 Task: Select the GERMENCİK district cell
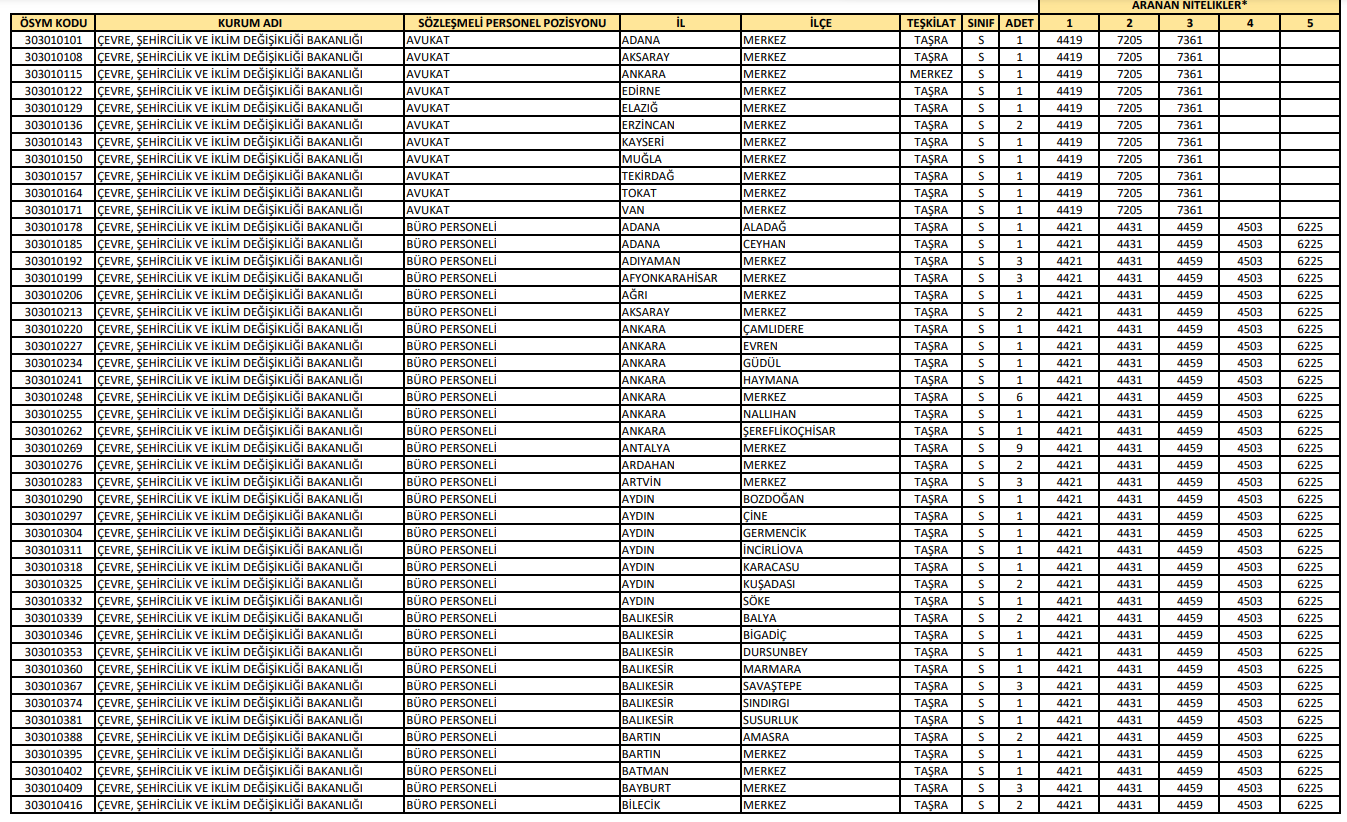[820, 533]
